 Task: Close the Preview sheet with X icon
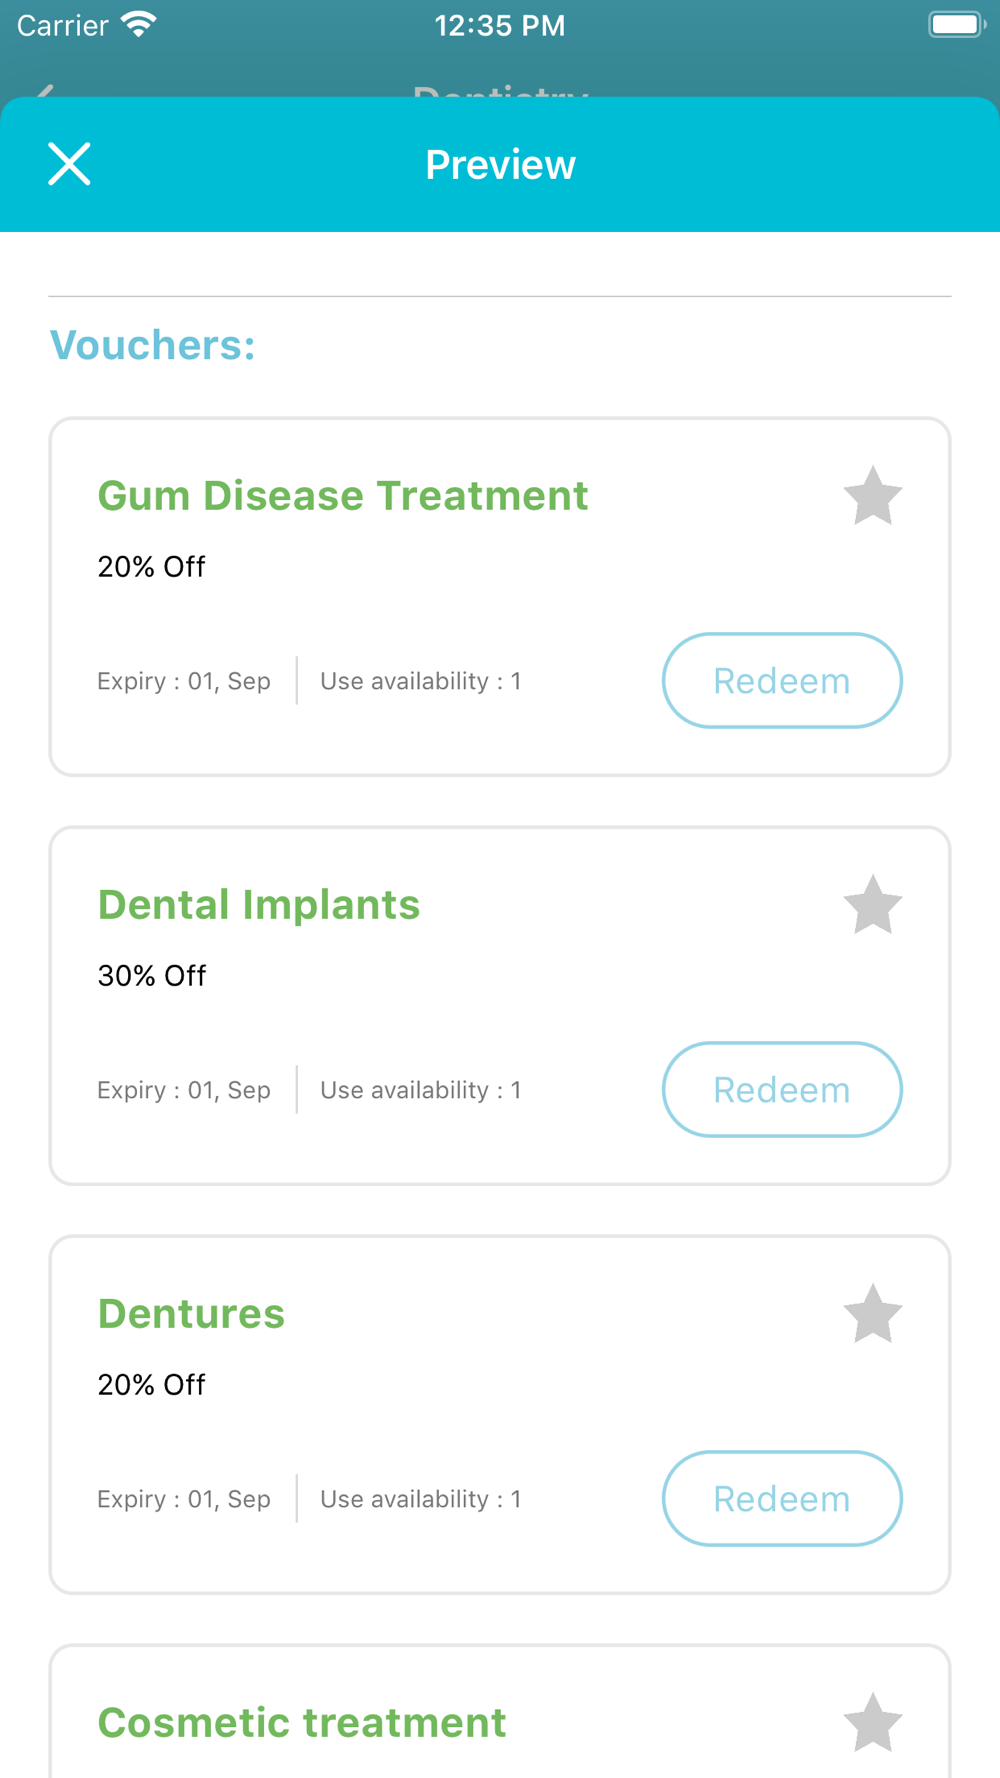click(x=69, y=164)
